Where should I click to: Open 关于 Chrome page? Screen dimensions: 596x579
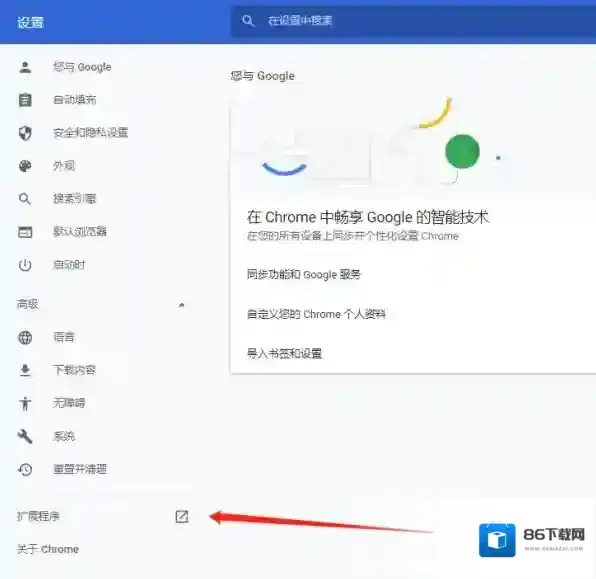[x=48, y=549]
